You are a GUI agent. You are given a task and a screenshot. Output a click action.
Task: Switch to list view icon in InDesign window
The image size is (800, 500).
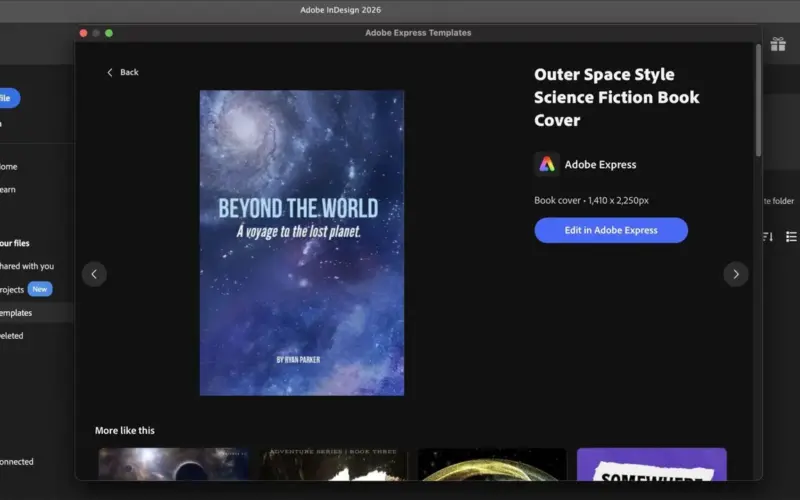point(791,236)
